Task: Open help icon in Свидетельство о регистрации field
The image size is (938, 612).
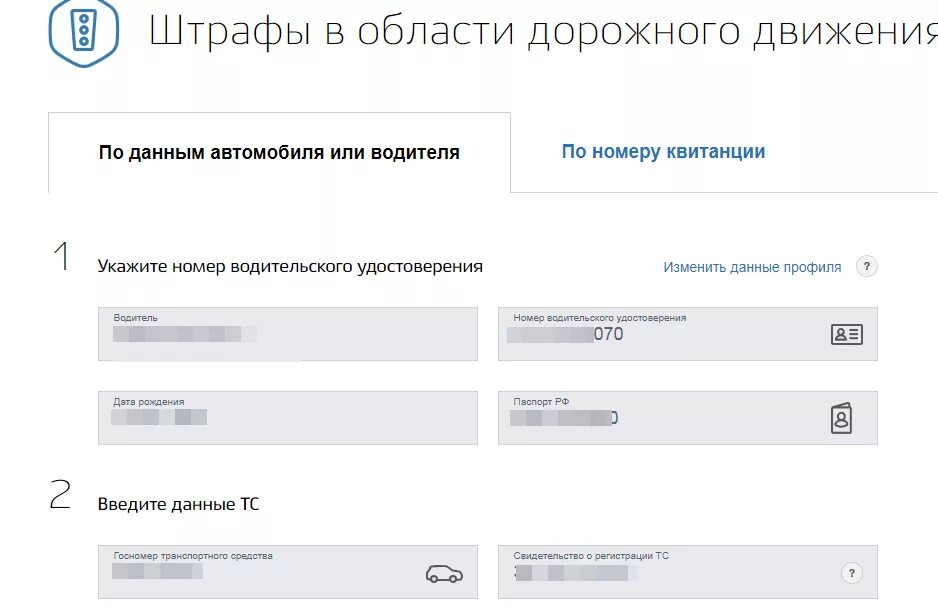Action: pos(851,573)
